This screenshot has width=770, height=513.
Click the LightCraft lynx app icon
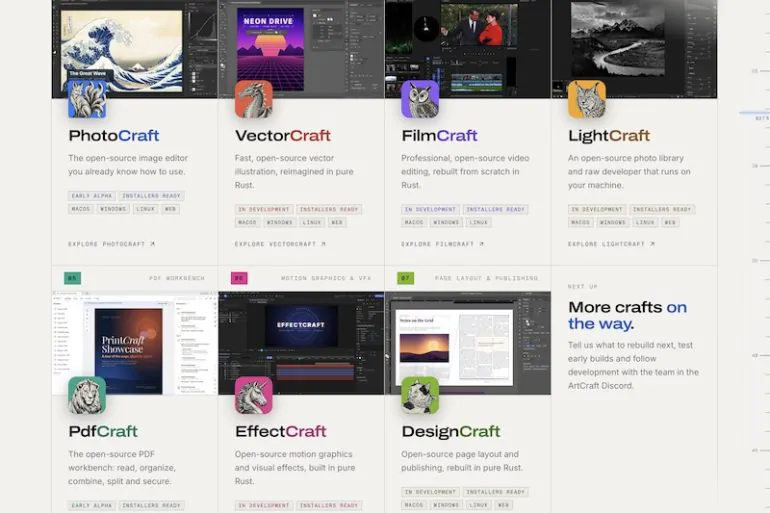coord(587,99)
